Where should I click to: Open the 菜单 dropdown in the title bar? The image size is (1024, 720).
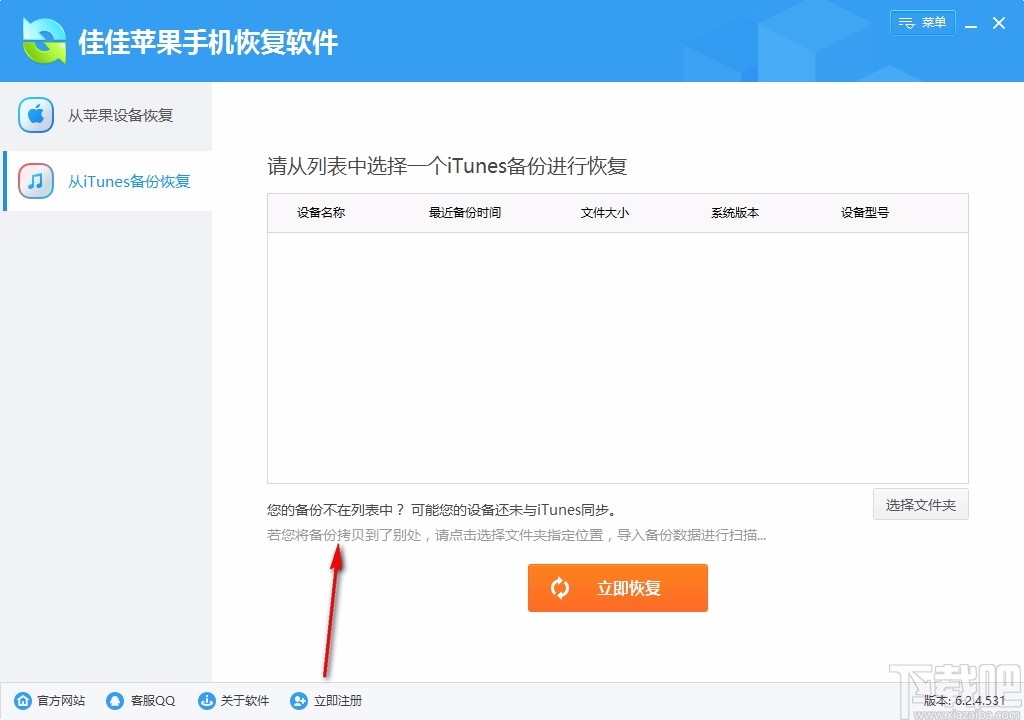click(x=923, y=22)
